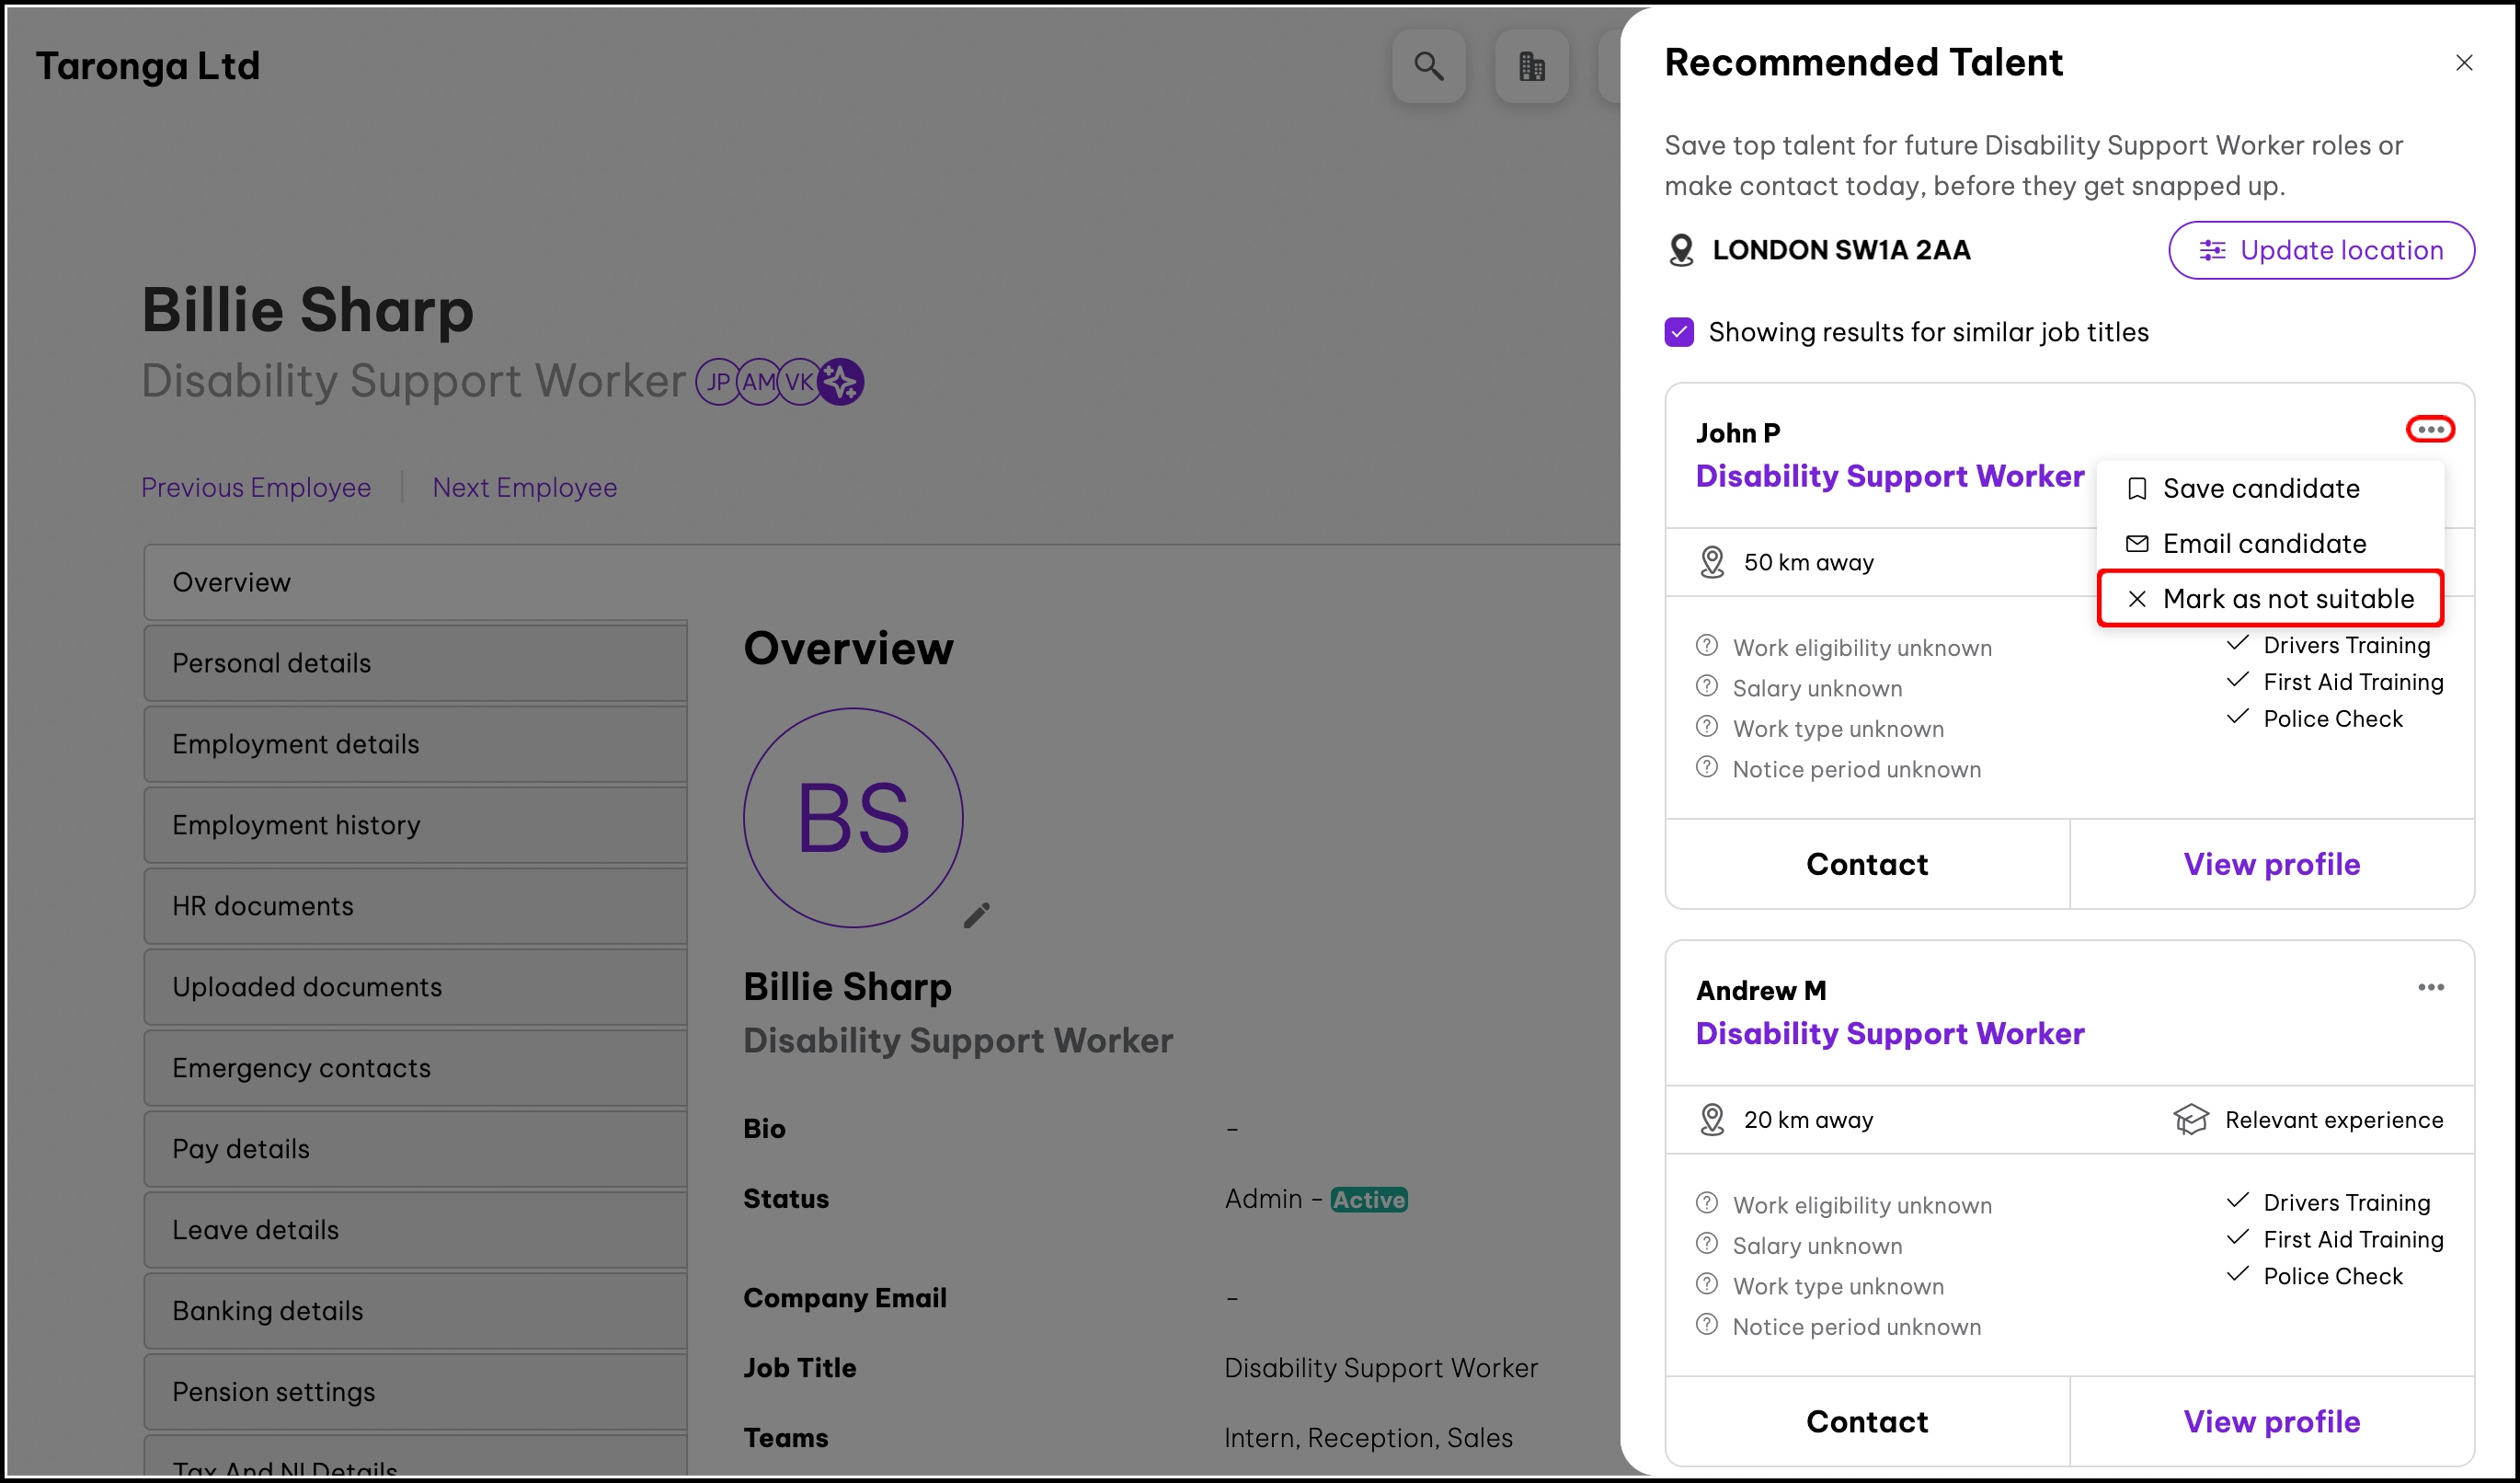Screen dimensions: 2520x1483
Task: Click the sparkle recommended talent badge
Action: coord(841,382)
